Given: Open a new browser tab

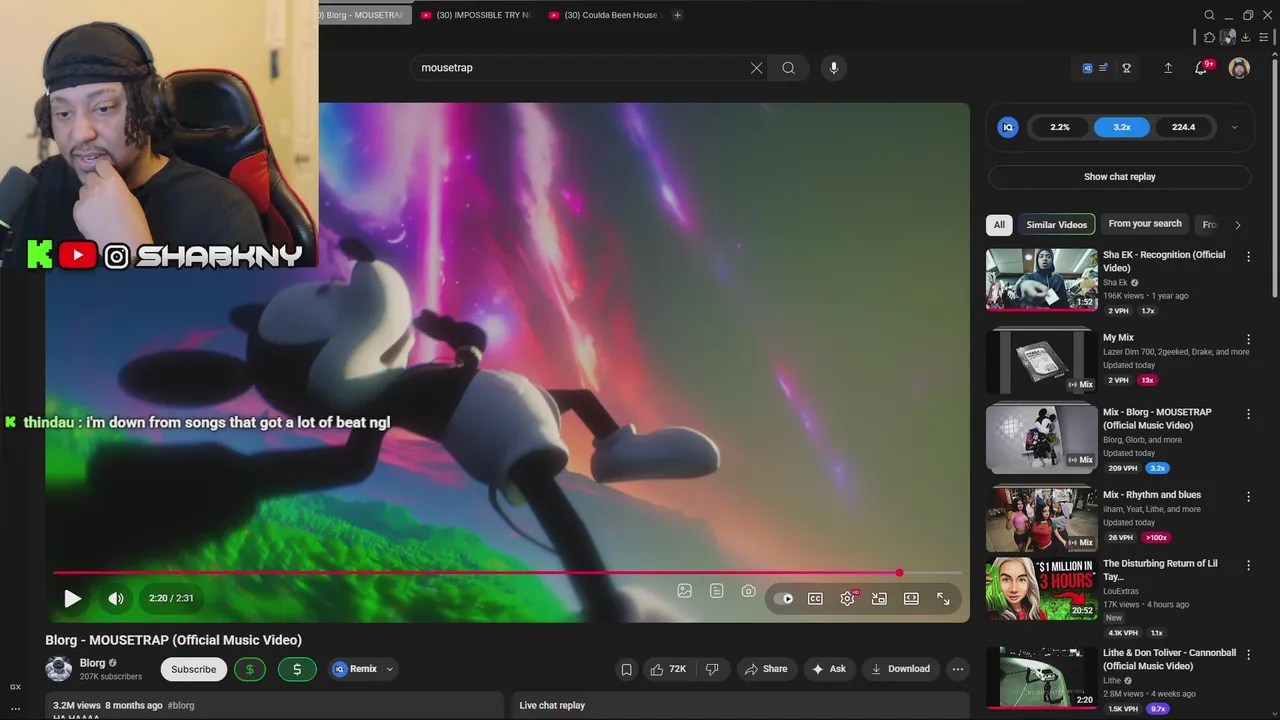Looking at the screenshot, I should tap(677, 15).
